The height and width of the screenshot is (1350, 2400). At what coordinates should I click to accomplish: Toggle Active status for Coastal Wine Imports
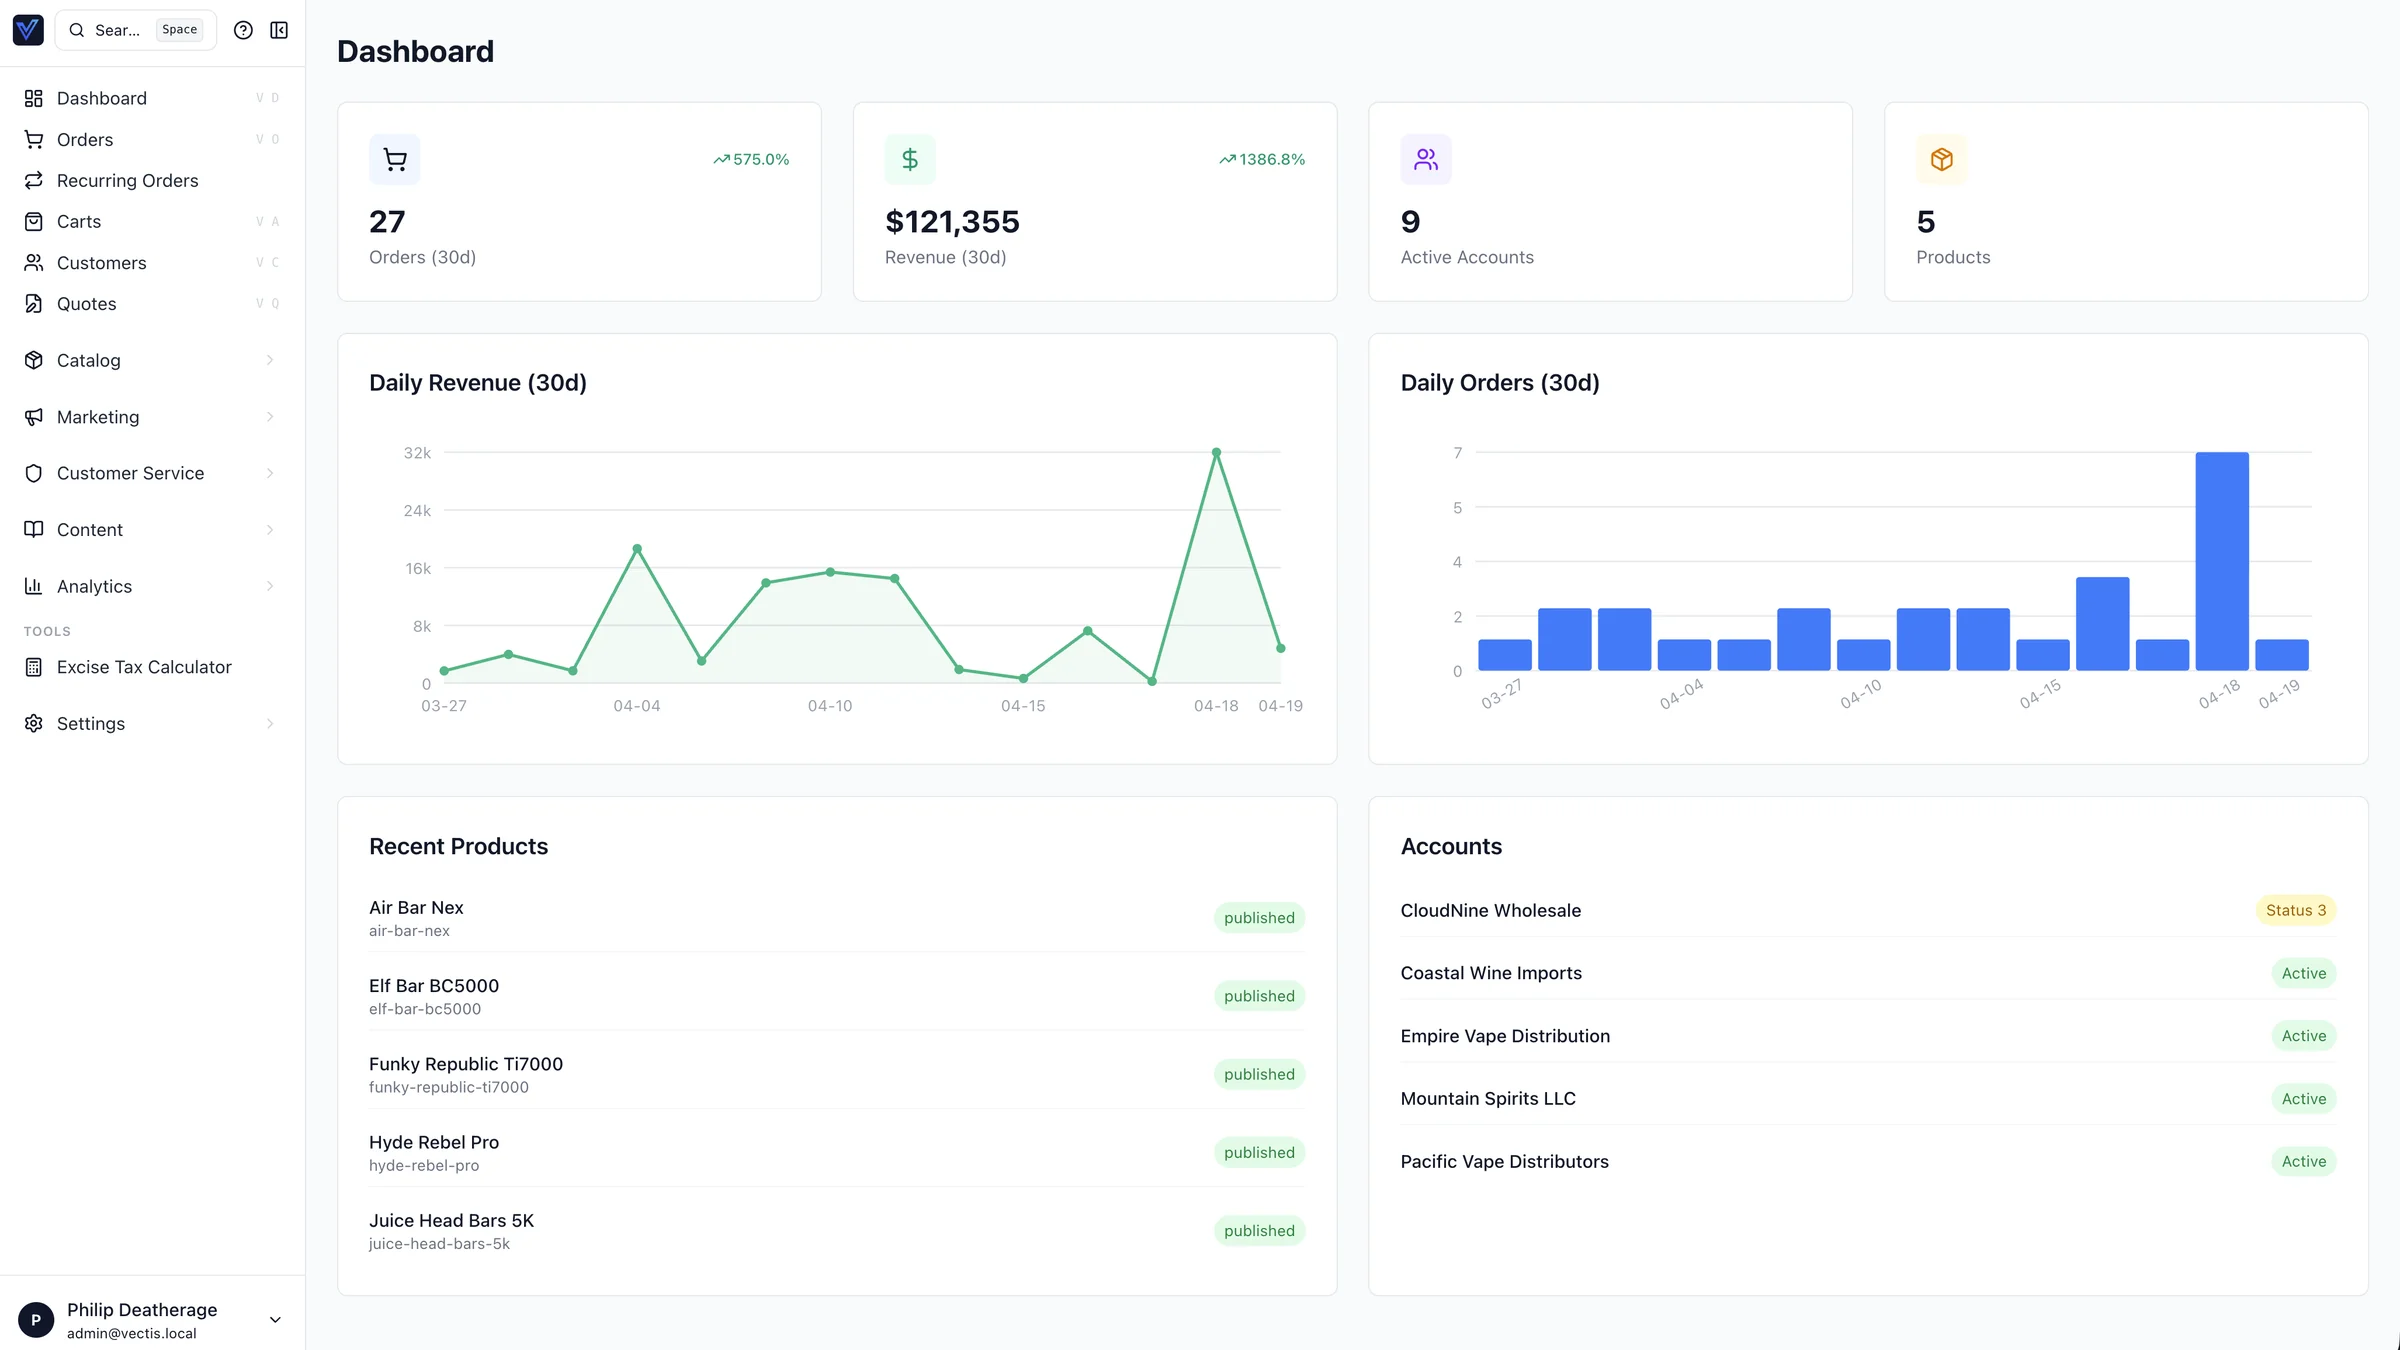pos(2304,973)
